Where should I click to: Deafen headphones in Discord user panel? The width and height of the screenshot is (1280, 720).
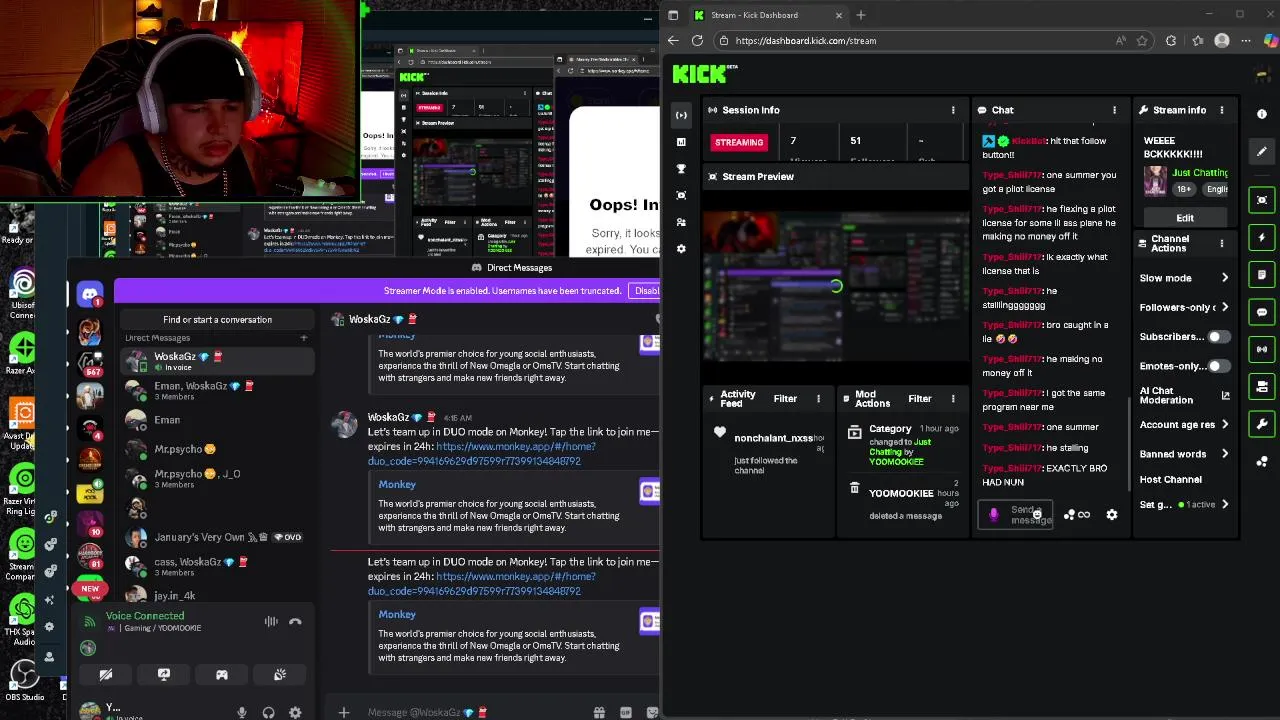click(268, 713)
